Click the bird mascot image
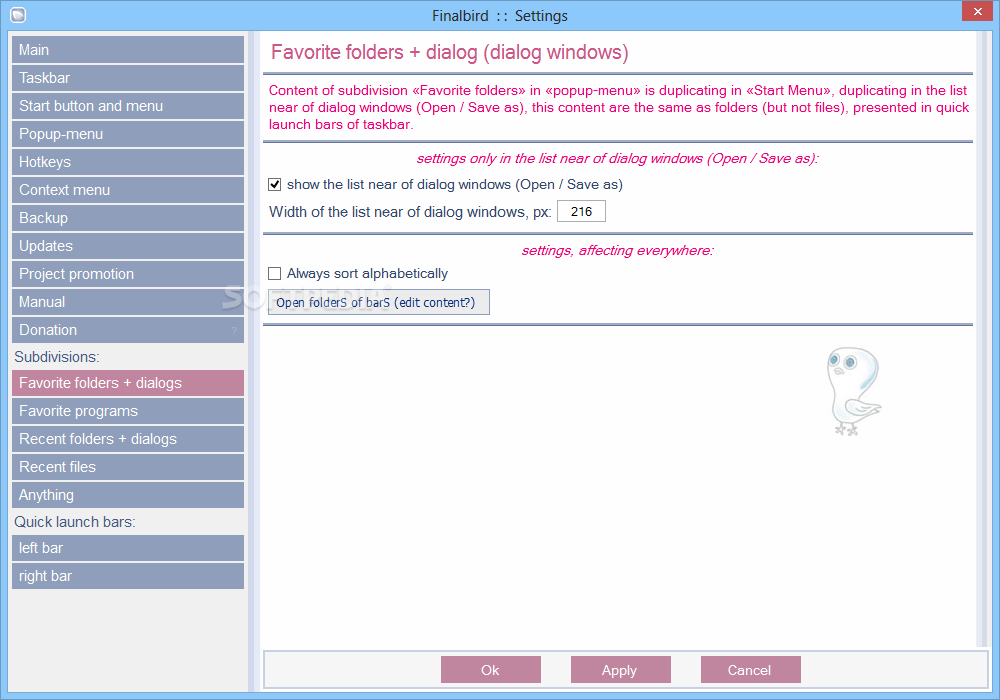Screen dimensions: 1000x700 853,391
